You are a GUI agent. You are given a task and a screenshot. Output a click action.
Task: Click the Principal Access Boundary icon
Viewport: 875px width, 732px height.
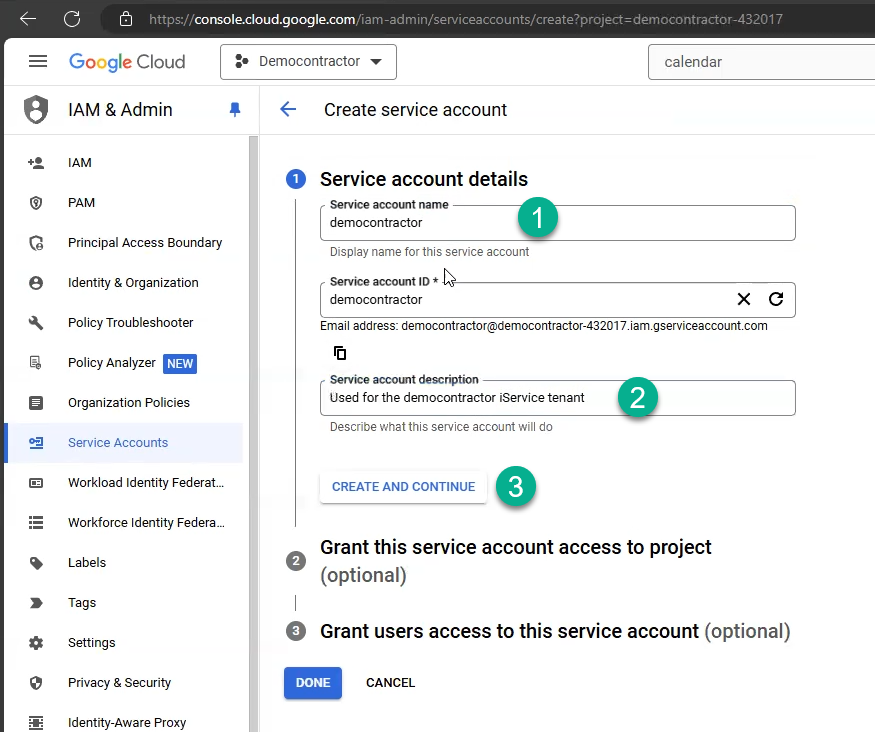pyautogui.click(x=36, y=243)
